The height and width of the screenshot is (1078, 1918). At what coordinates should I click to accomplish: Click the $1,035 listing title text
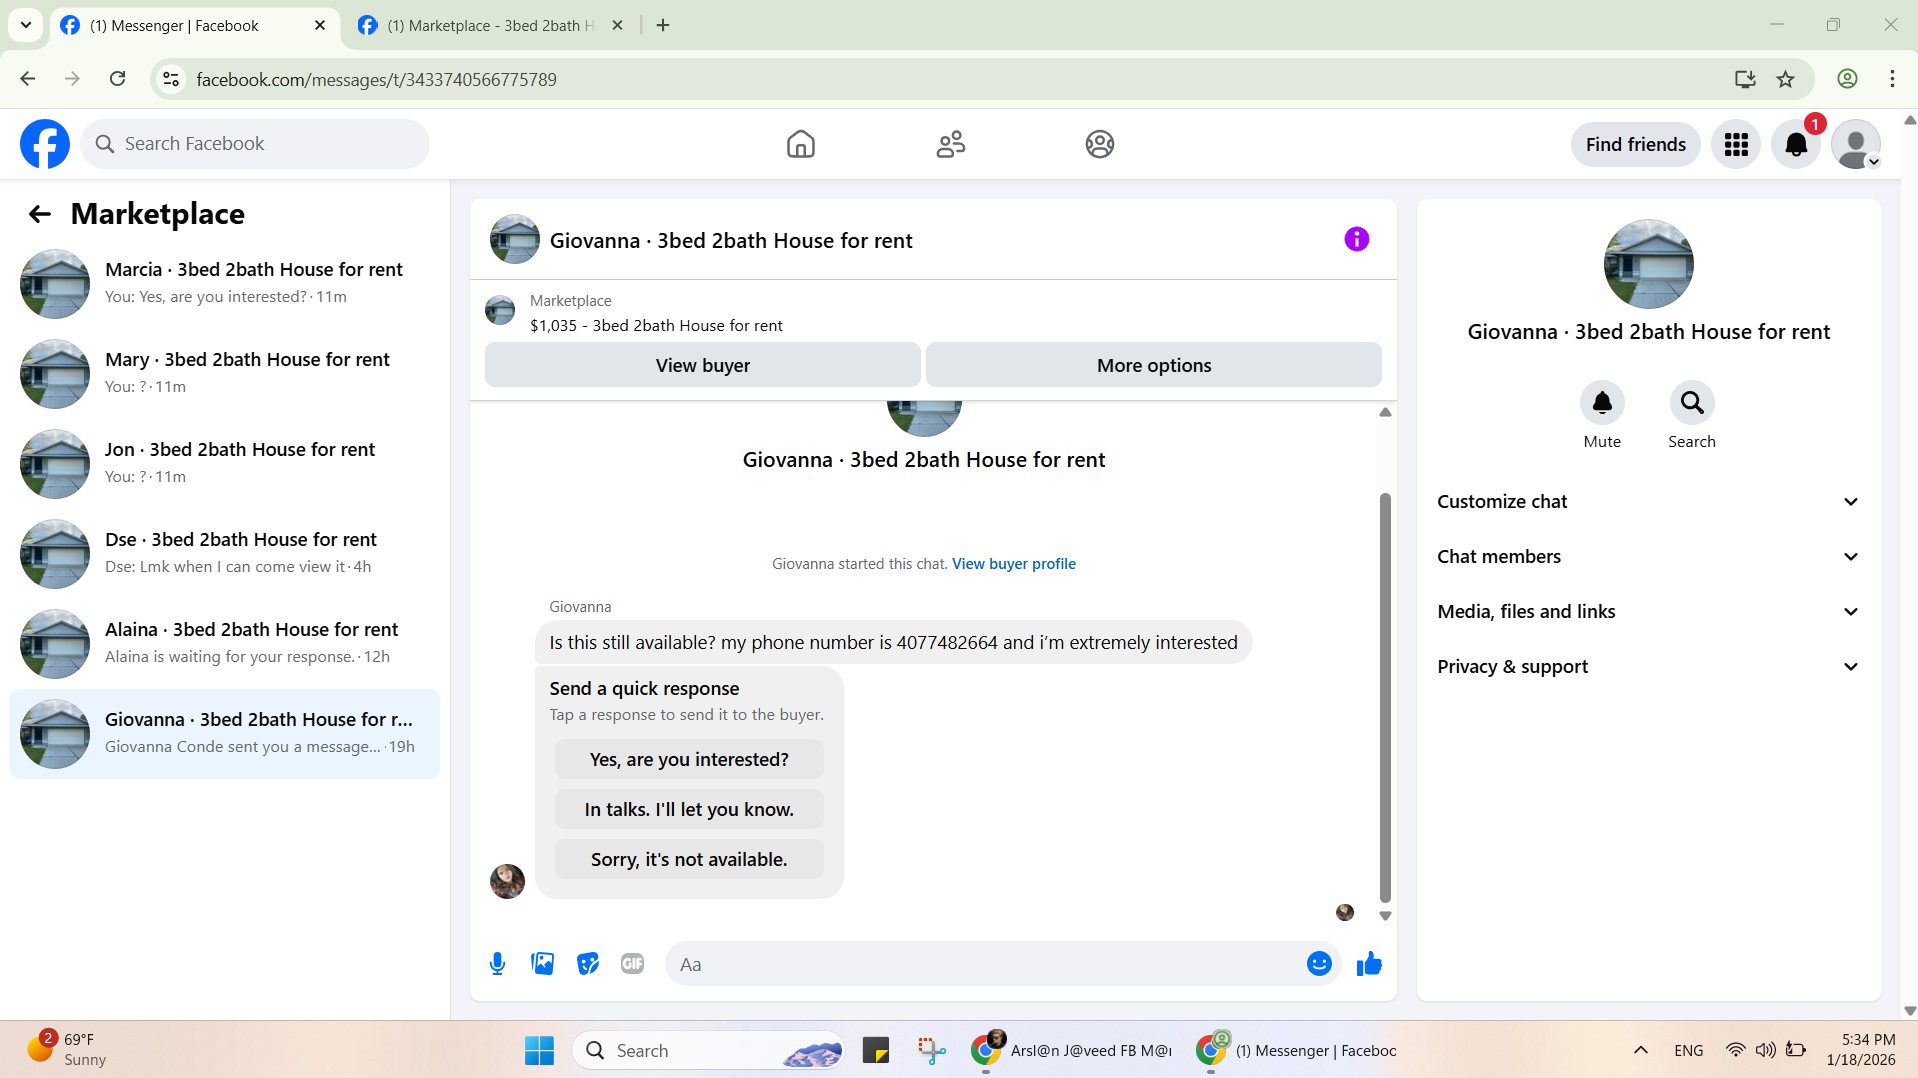coord(656,326)
